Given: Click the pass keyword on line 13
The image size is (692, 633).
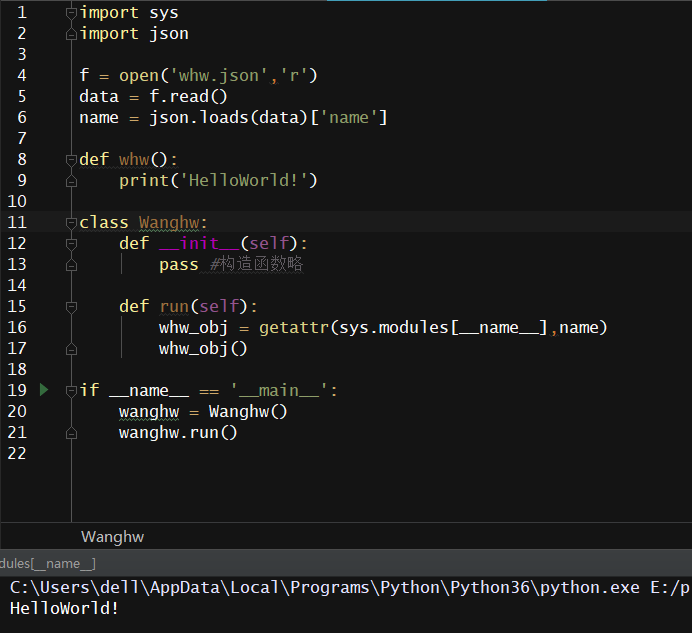Looking at the screenshot, I should [179, 265].
